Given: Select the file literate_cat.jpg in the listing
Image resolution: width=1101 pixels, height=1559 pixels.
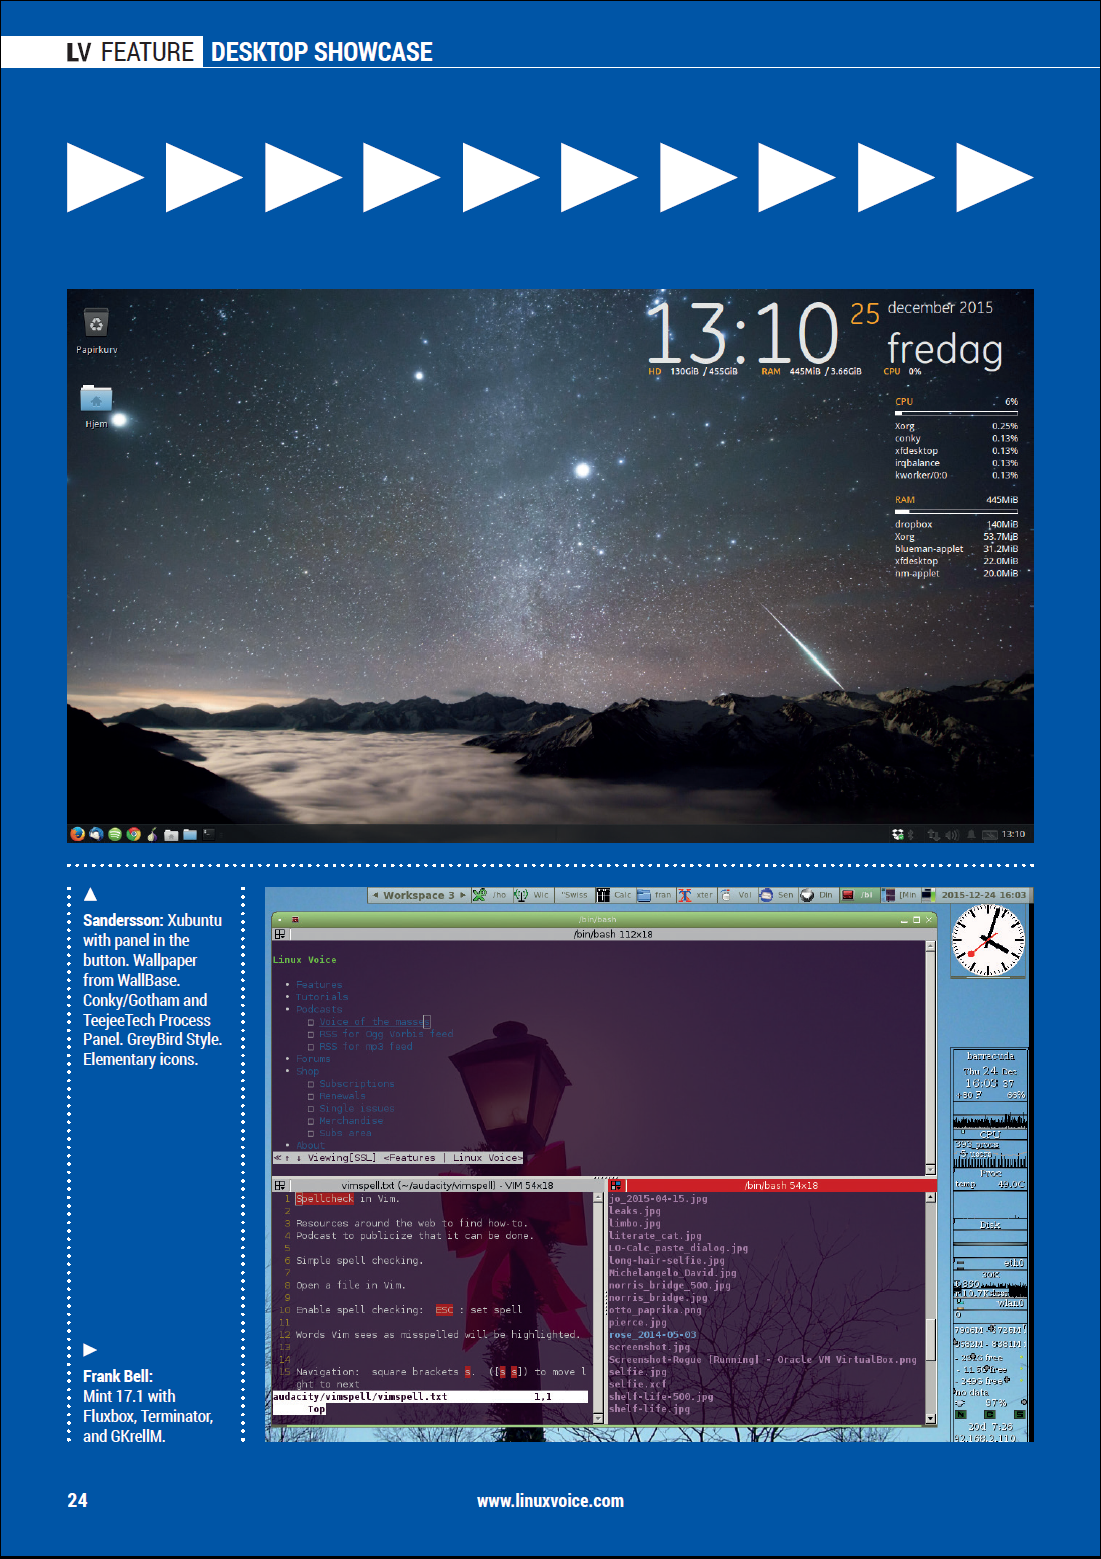Looking at the screenshot, I should [655, 1236].
